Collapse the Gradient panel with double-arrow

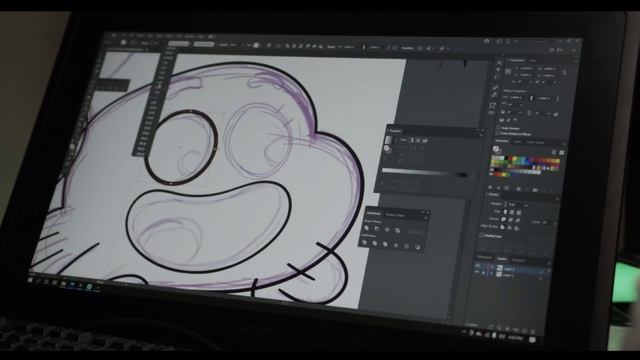pos(478,129)
